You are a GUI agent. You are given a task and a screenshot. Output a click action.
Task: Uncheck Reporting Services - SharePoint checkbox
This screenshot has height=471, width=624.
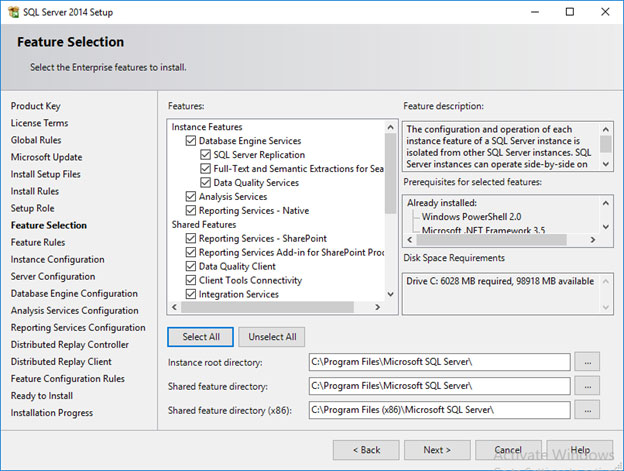(x=191, y=238)
